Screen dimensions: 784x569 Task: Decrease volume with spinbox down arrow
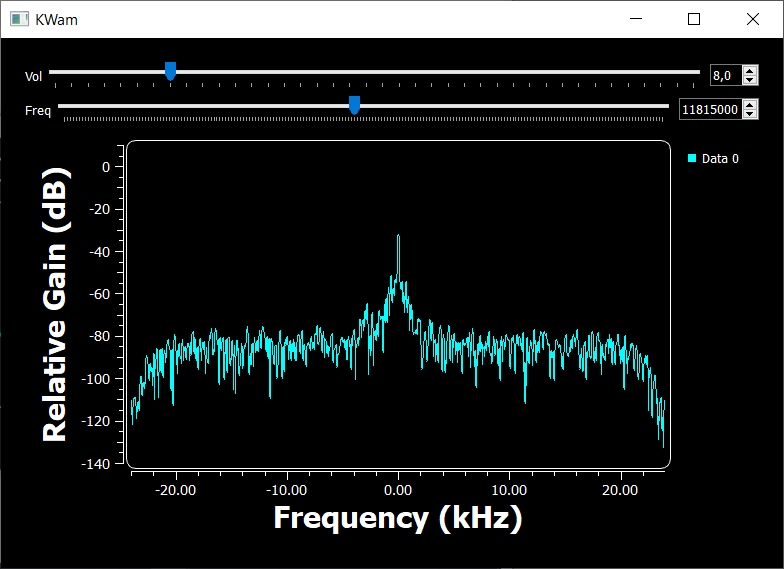coord(750,80)
